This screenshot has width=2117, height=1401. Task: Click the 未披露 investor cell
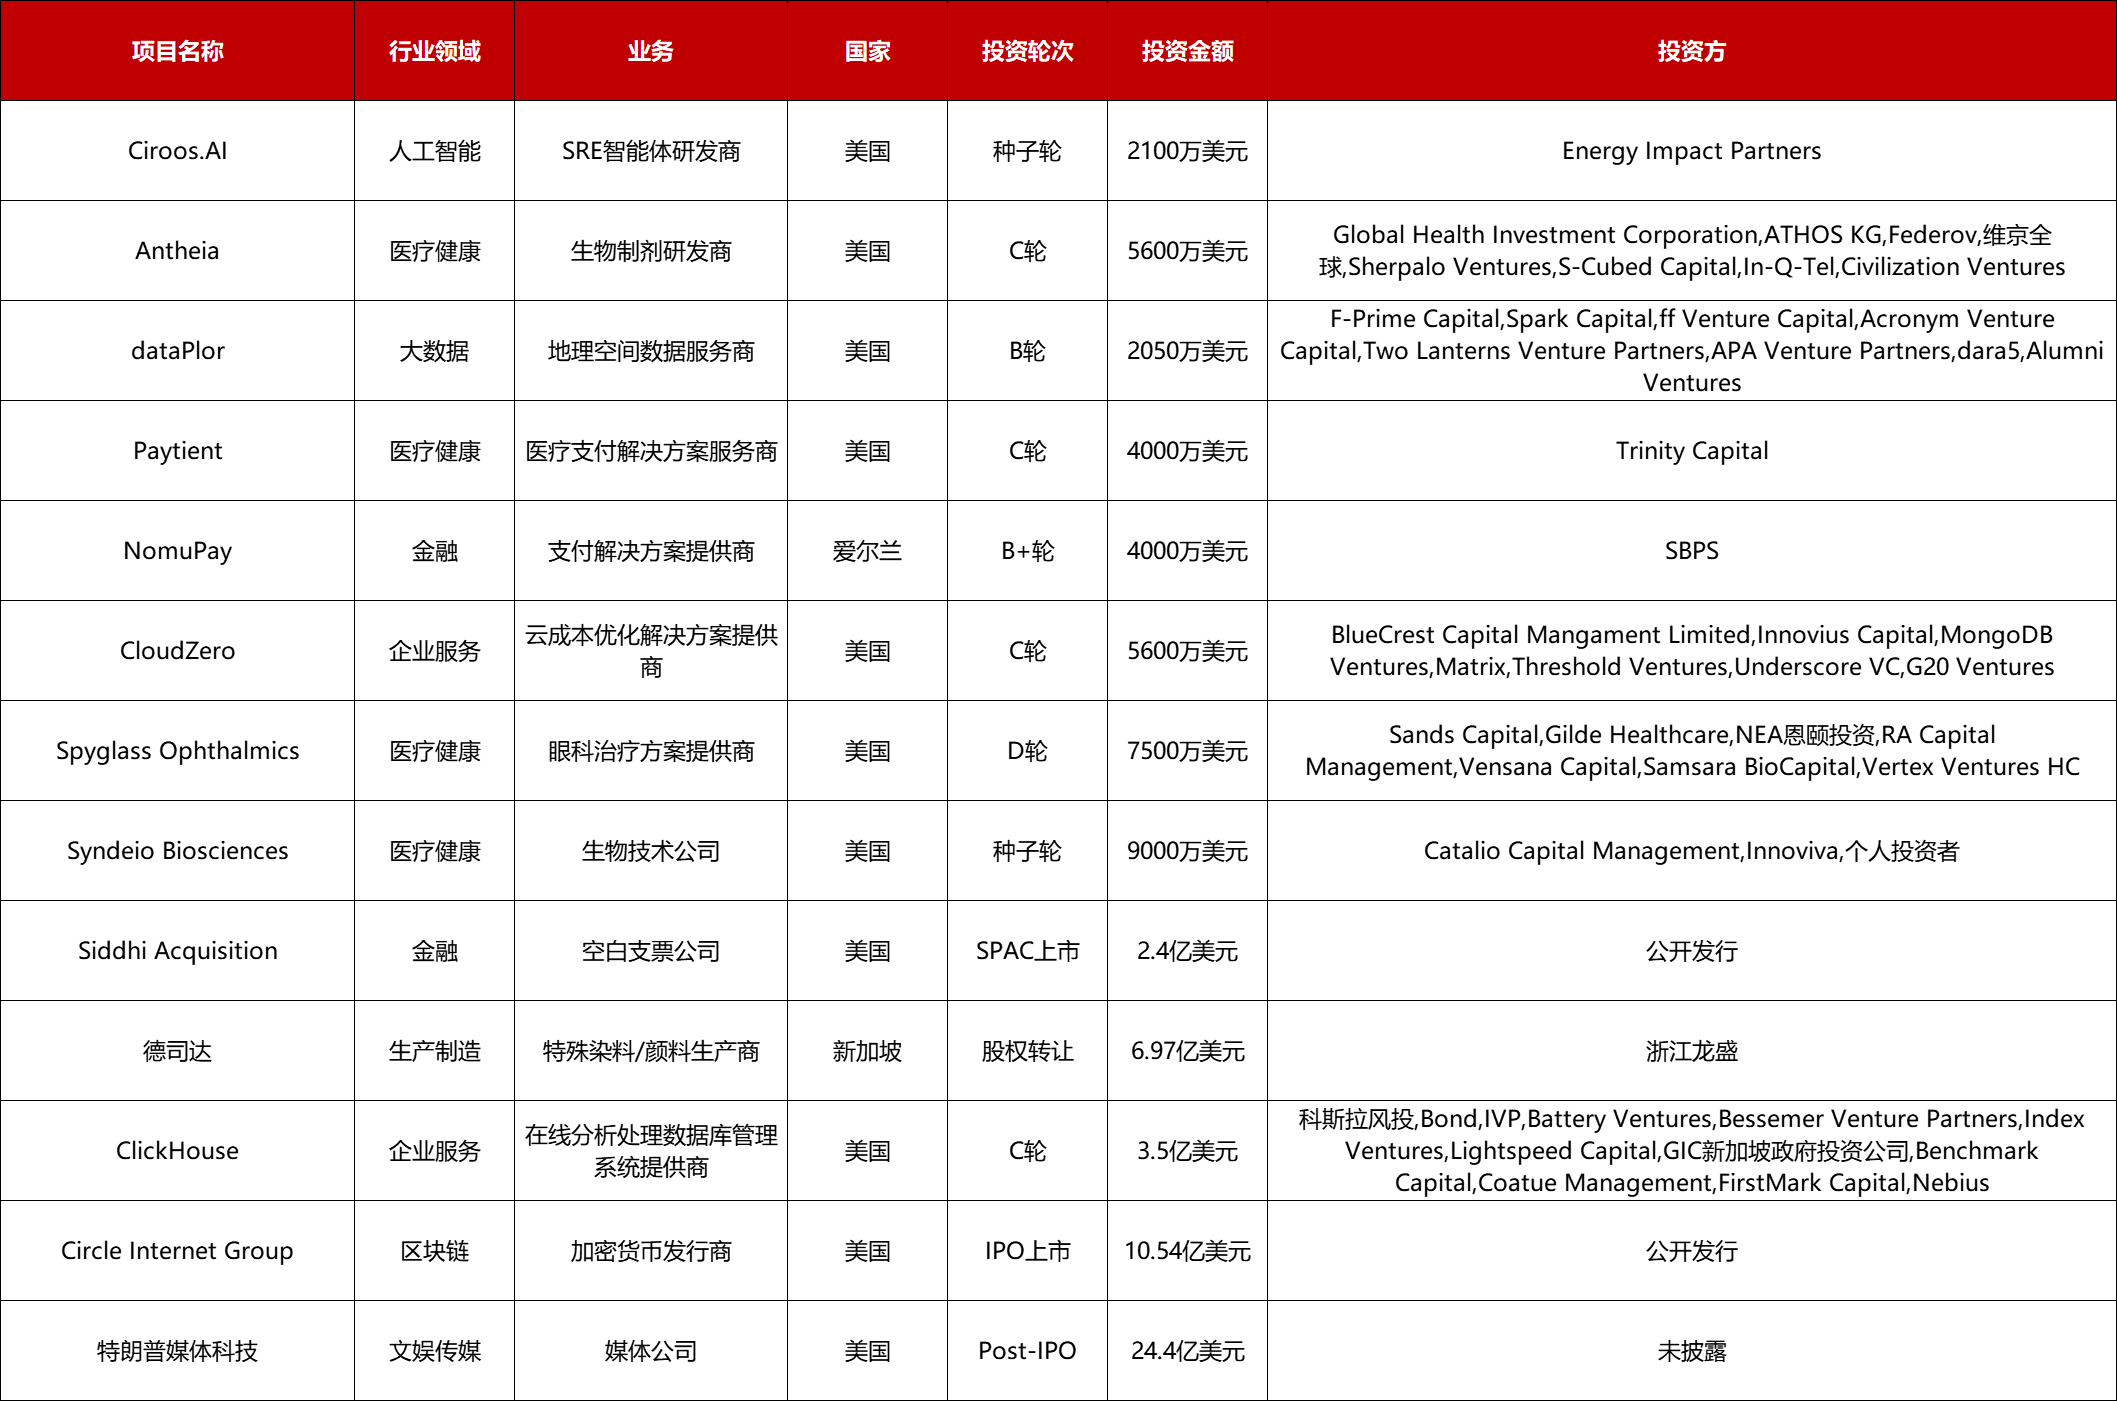(1692, 1351)
